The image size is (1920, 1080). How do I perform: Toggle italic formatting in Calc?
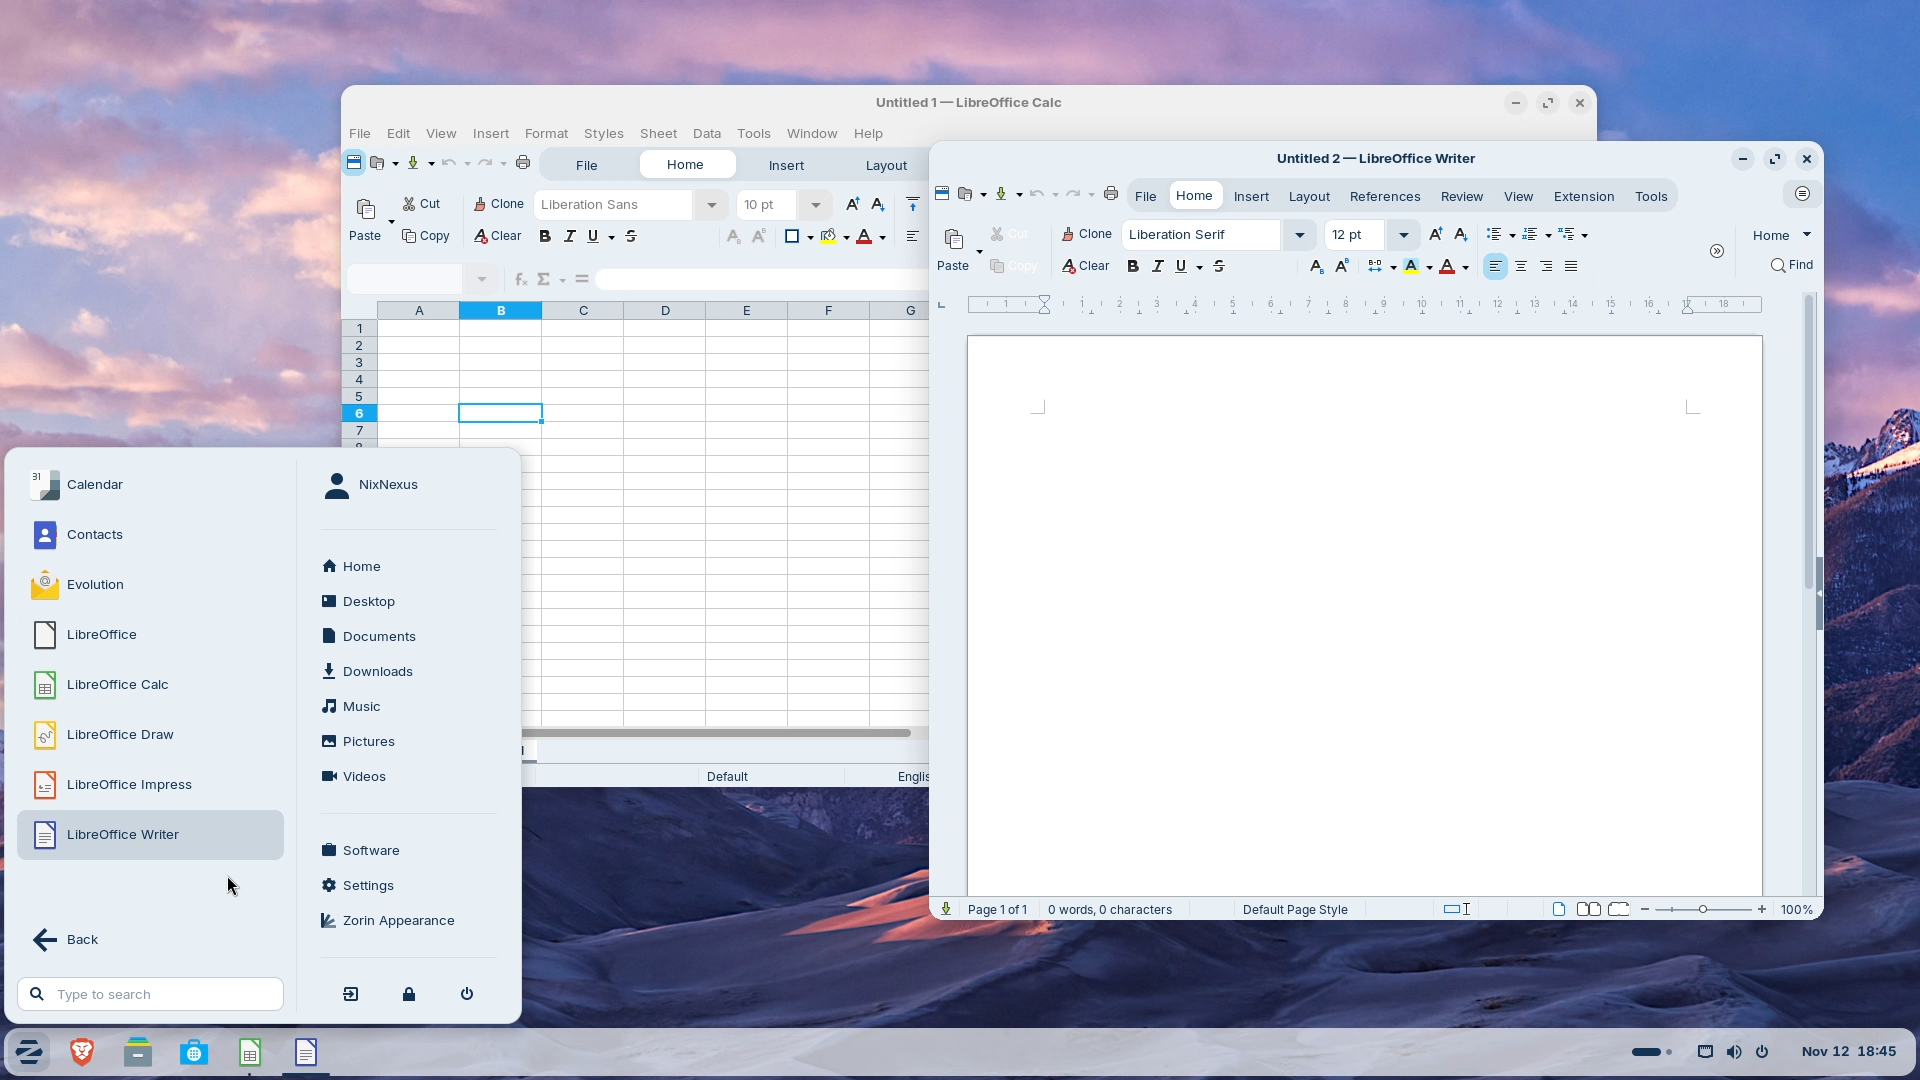[569, 236]
